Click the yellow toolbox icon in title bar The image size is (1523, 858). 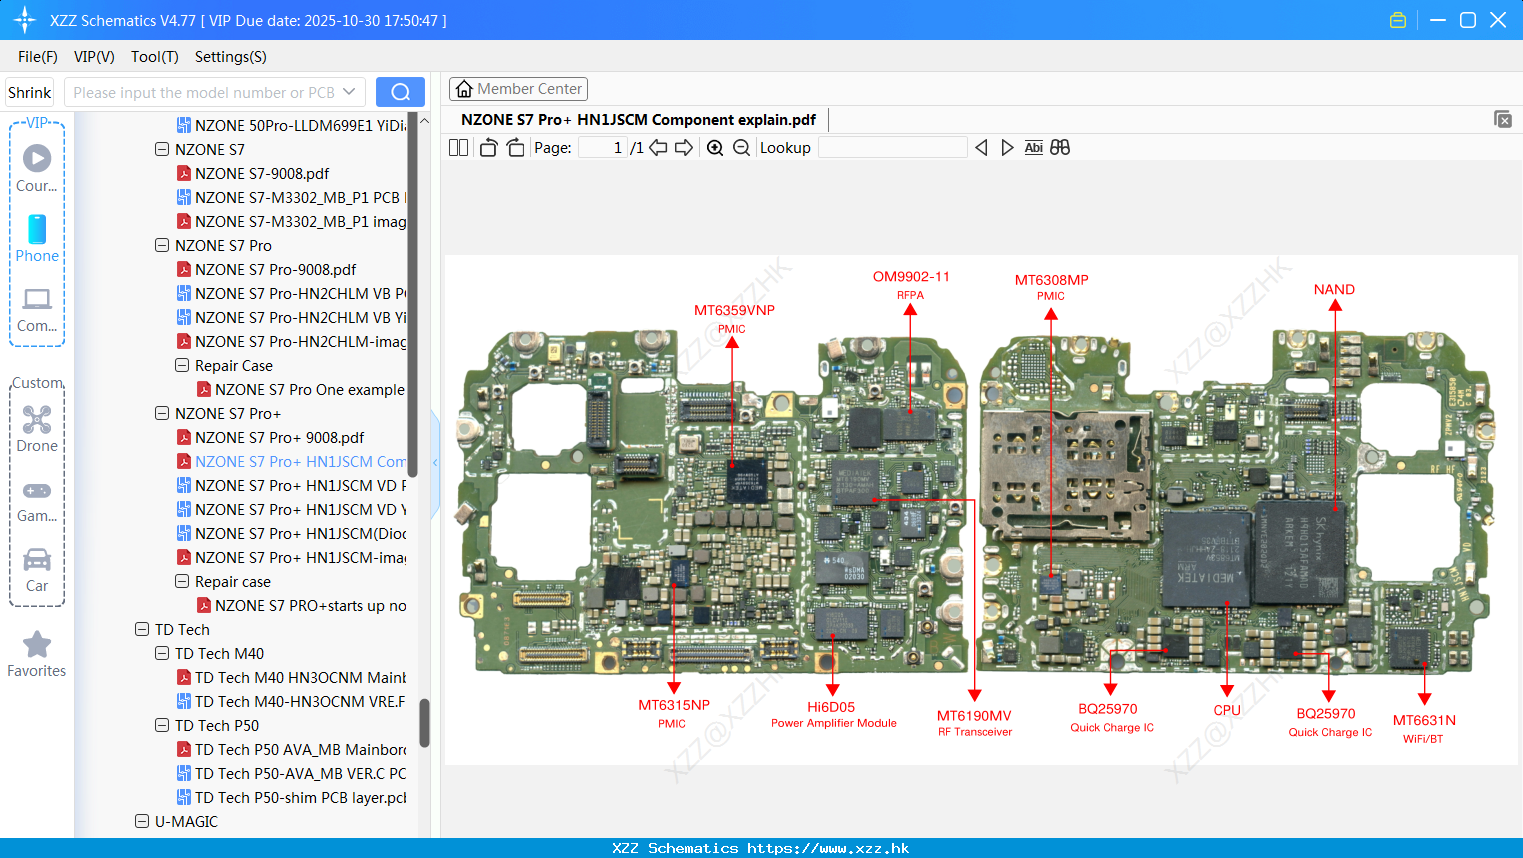1398,20
